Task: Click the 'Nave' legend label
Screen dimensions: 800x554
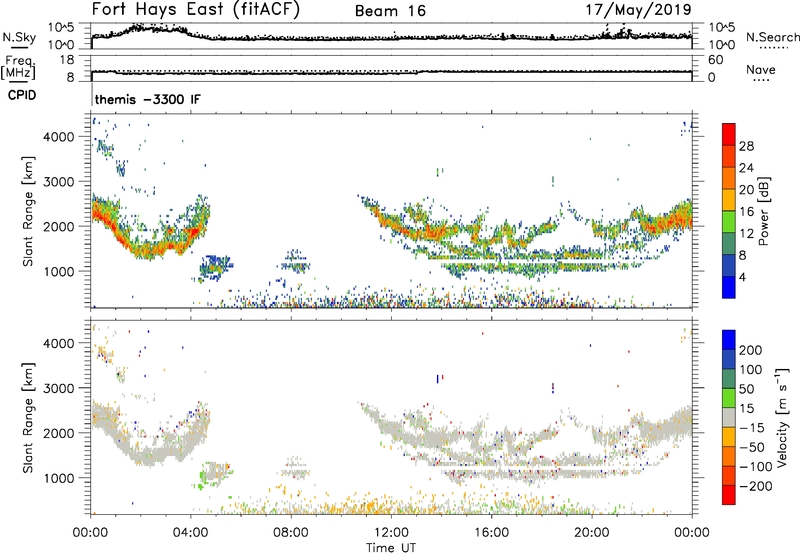Action: click(761, 69)
